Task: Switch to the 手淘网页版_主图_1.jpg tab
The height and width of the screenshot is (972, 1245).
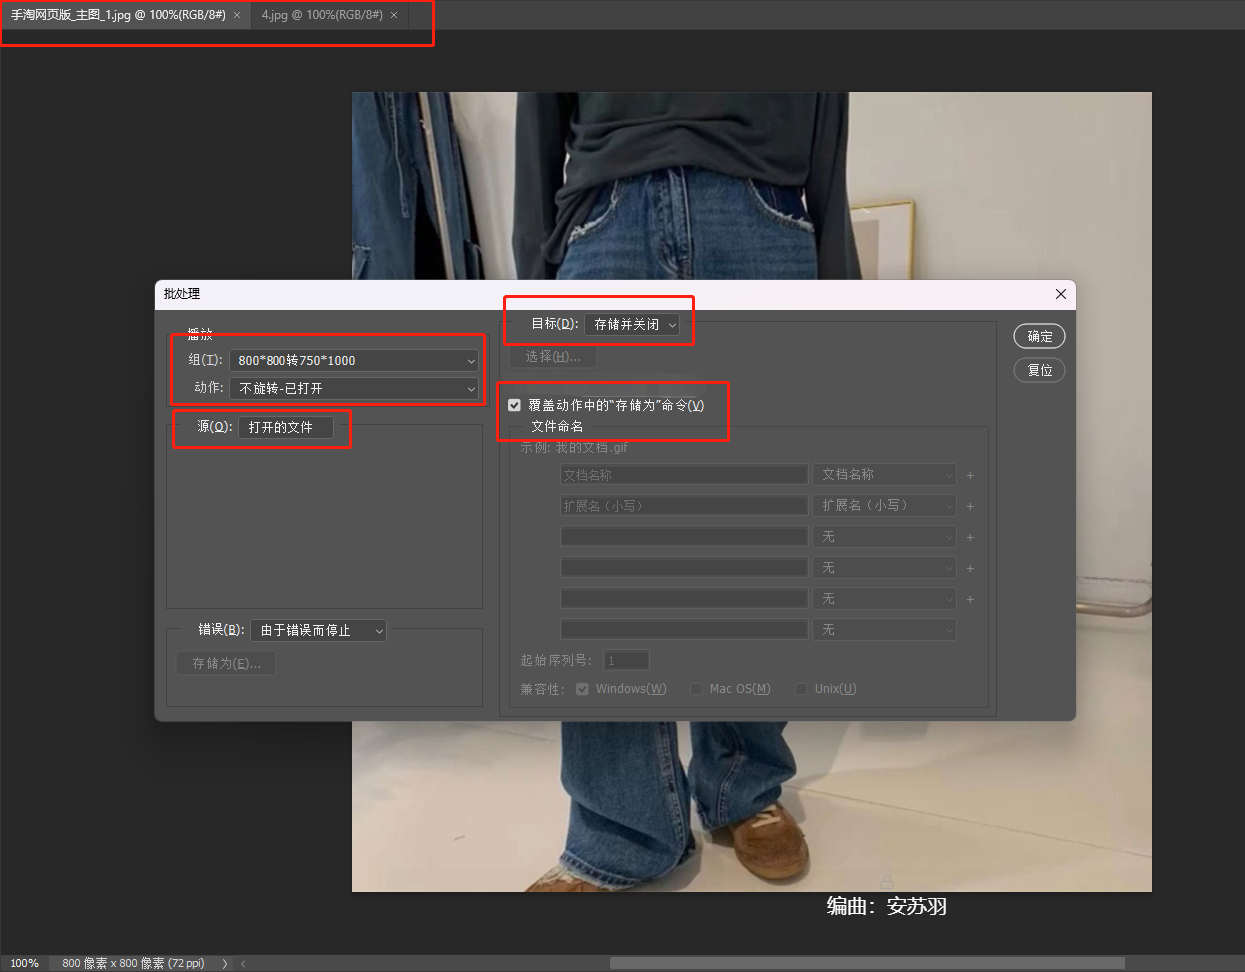Action: (118, 15)
